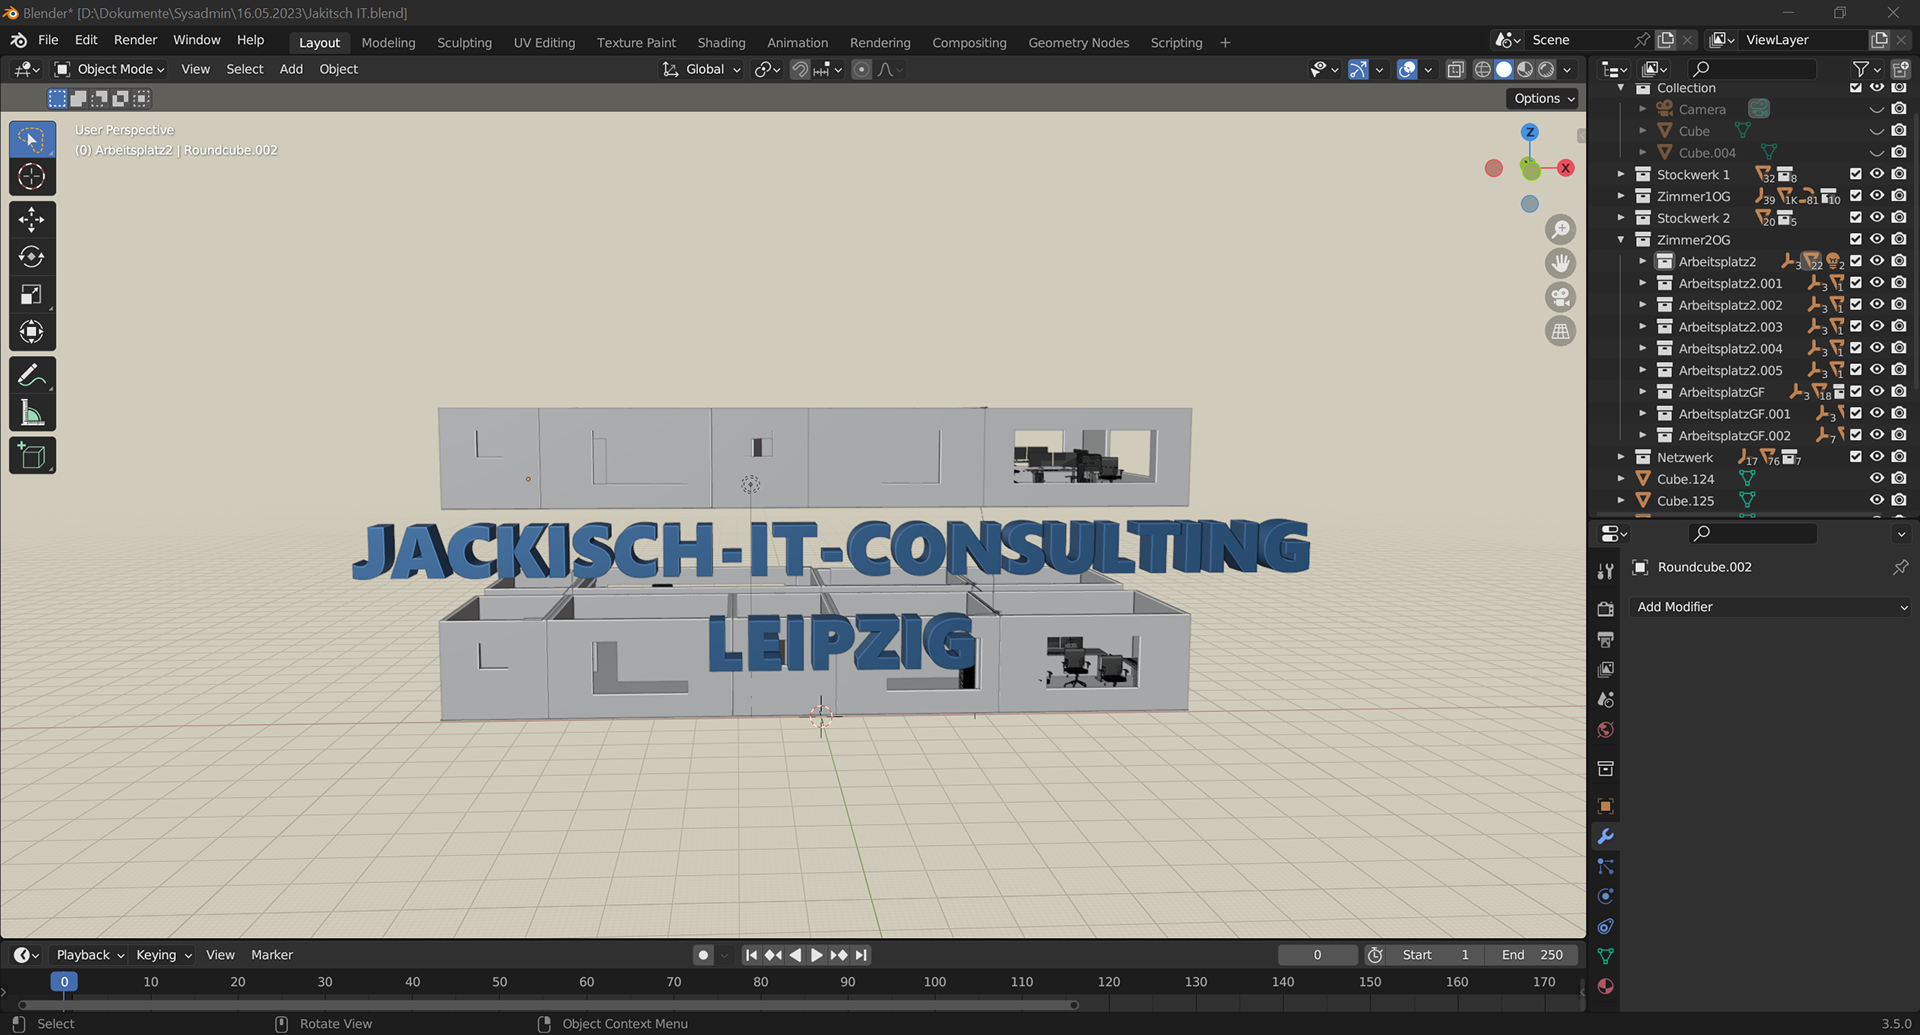The width and height of the screenshot is (1920, 1035).
Task: Hide Cube.124 in viewport
Action: coord(1877,479)
